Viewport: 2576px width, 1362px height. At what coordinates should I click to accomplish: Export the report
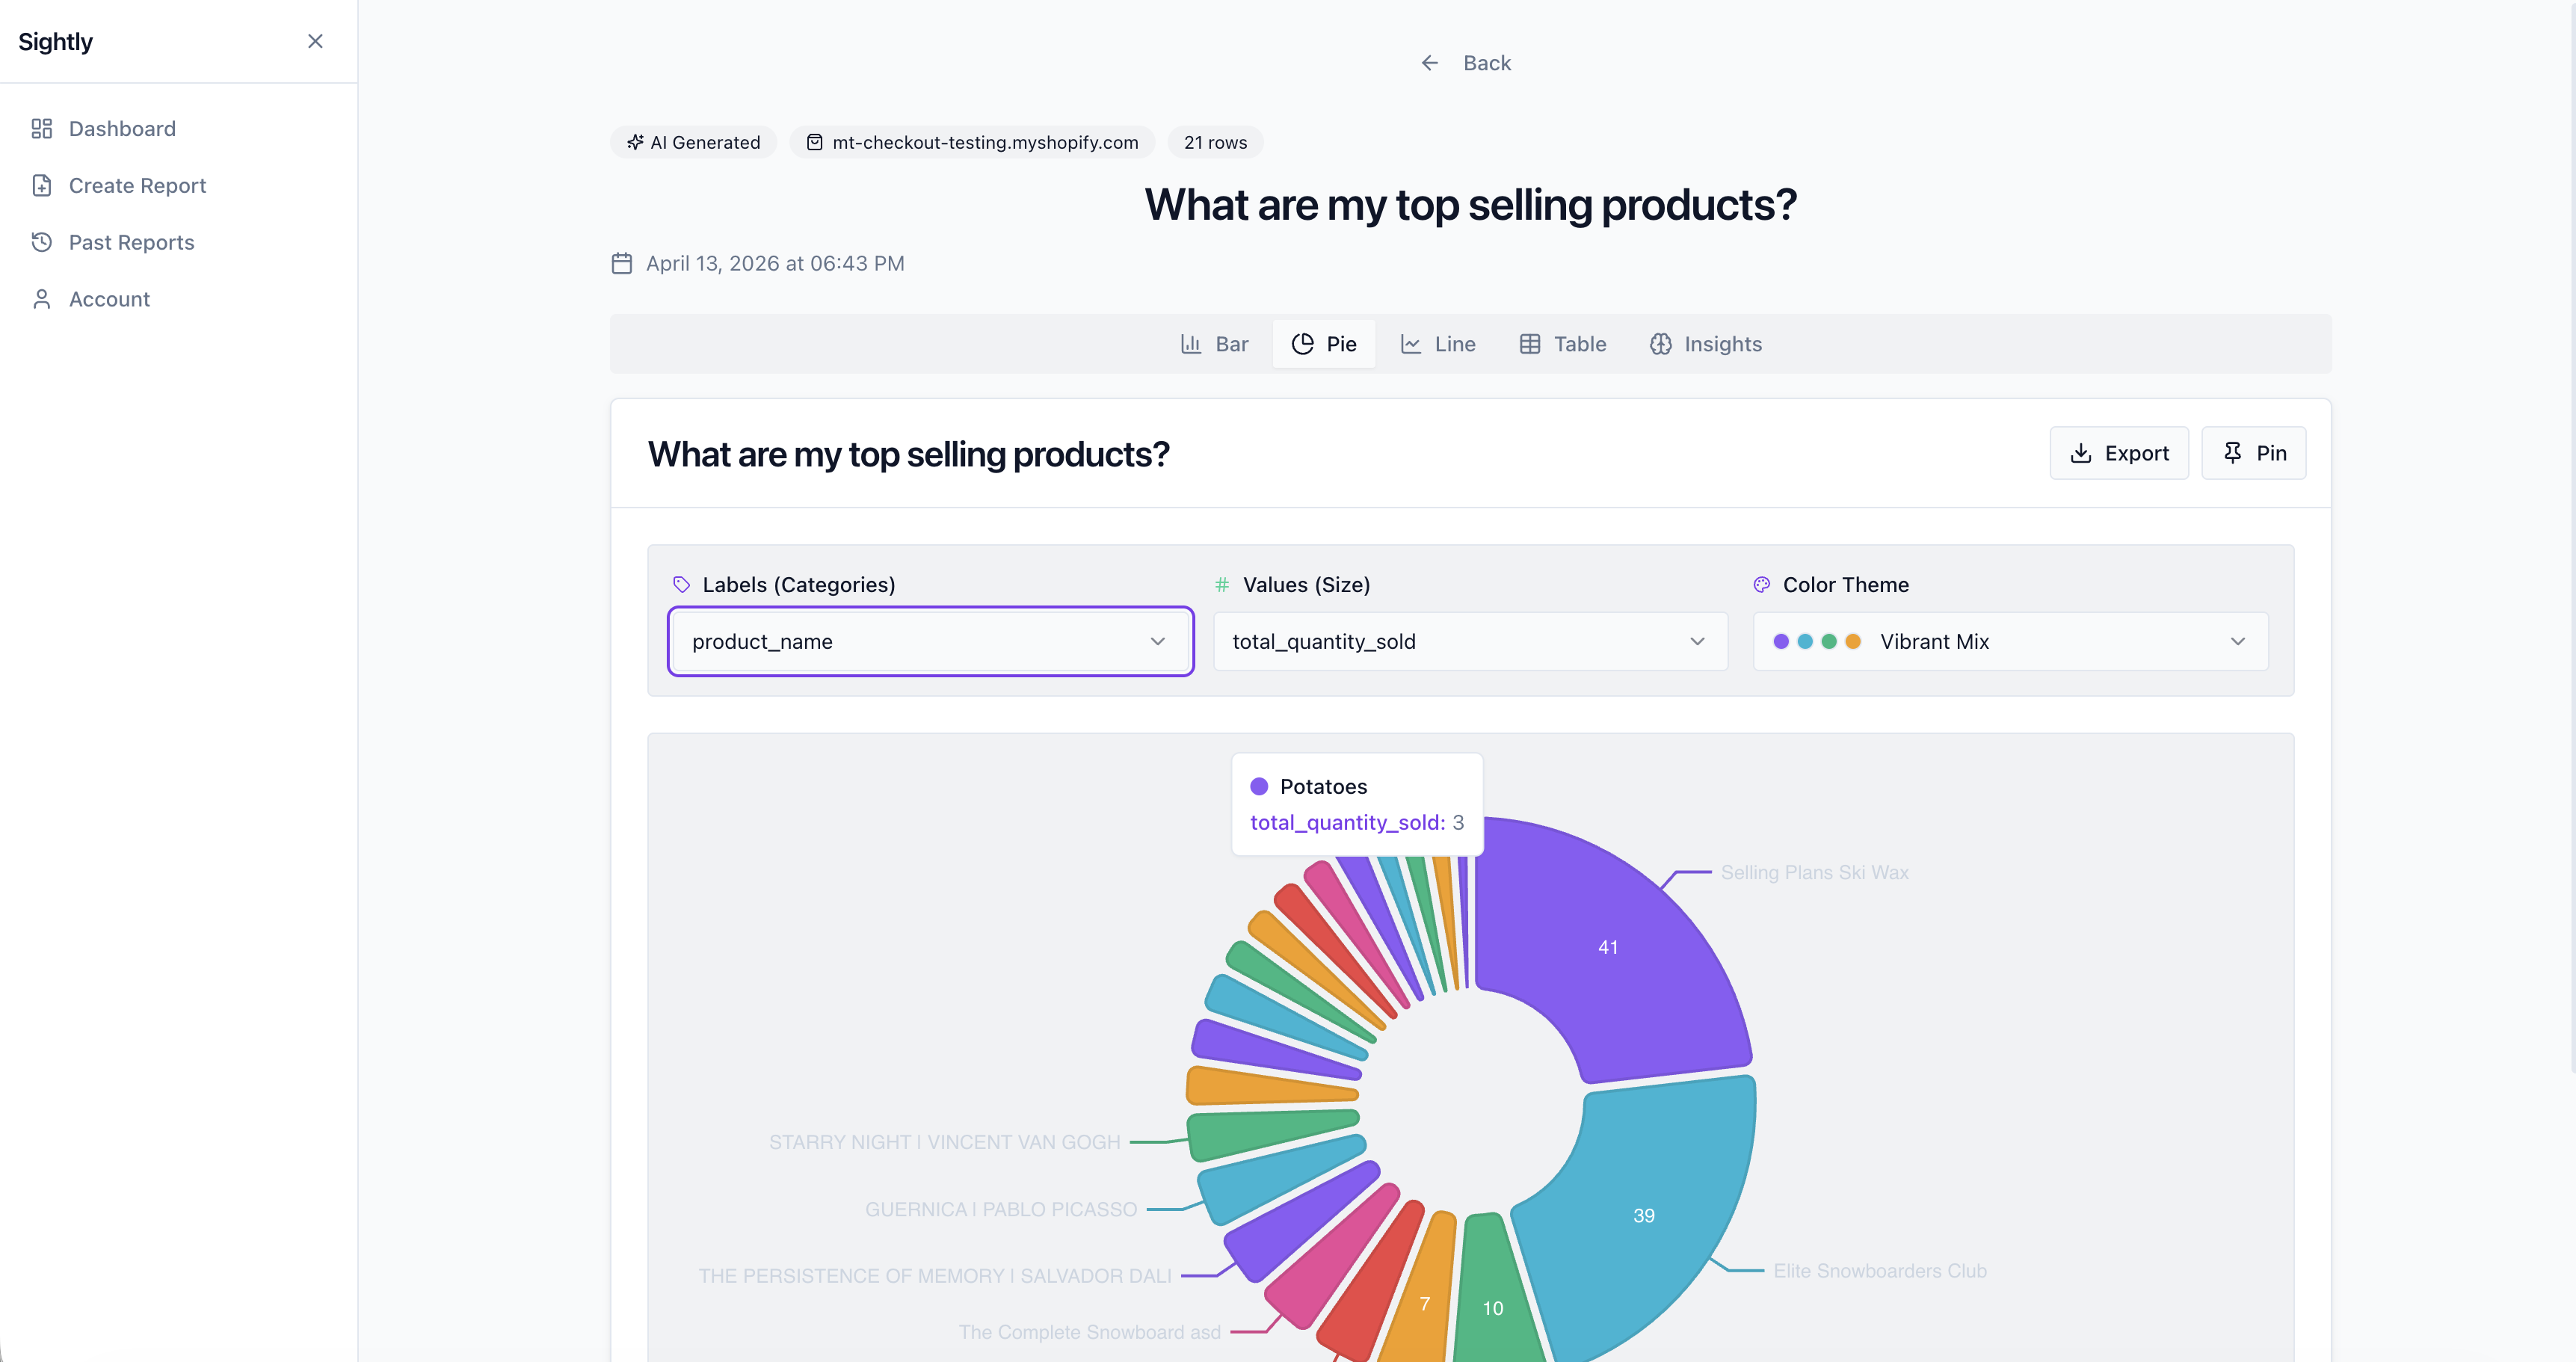pyautogui.click(x=2118, y=453)
